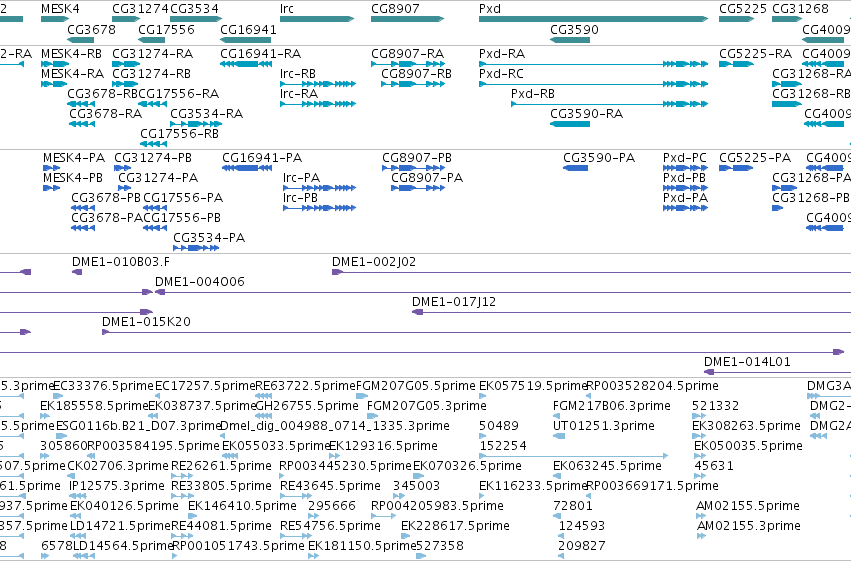Select BAC clone DME1-002J02
The height and width of the screenshot is (561, 851).
[x=374, y=262]
